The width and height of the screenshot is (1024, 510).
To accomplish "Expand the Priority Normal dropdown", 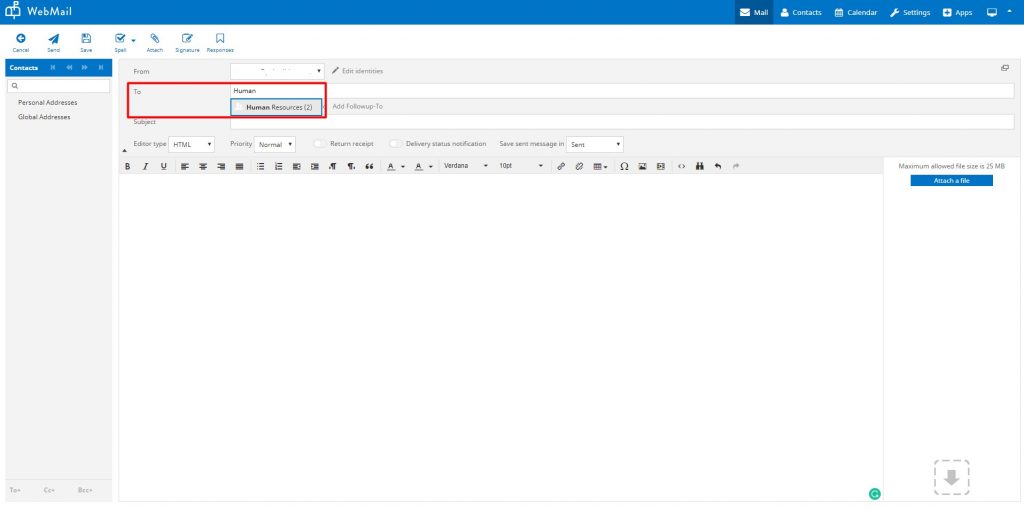I will click(x=274, y=144).
